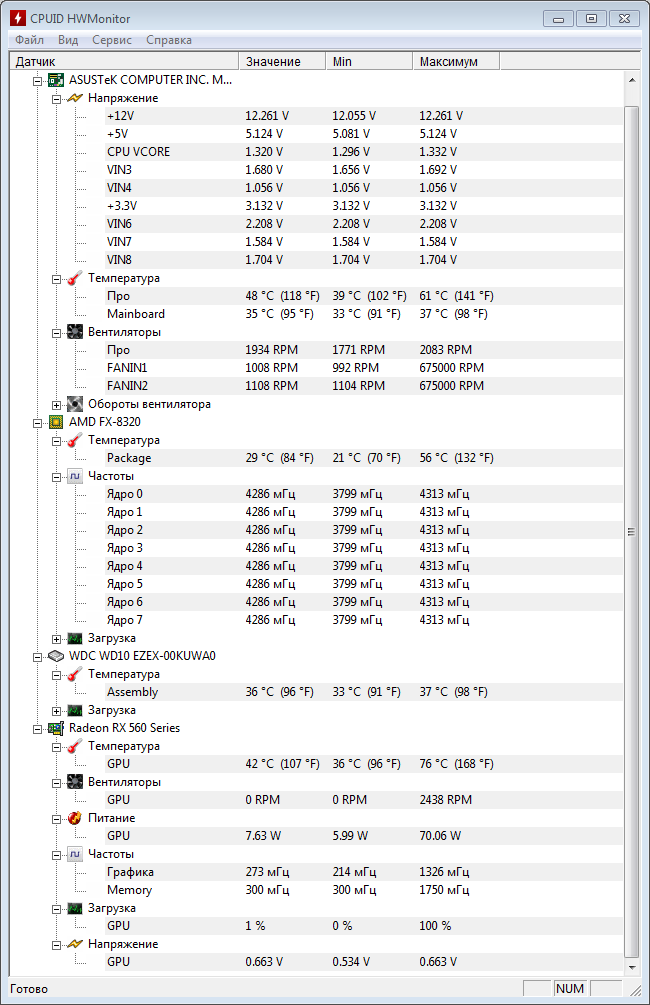Viewport: 650px width, 1005px height.
Task: Click the thermometer icon under Radeon RX 560
Action: pyautogui.click(x=75, y=746)
